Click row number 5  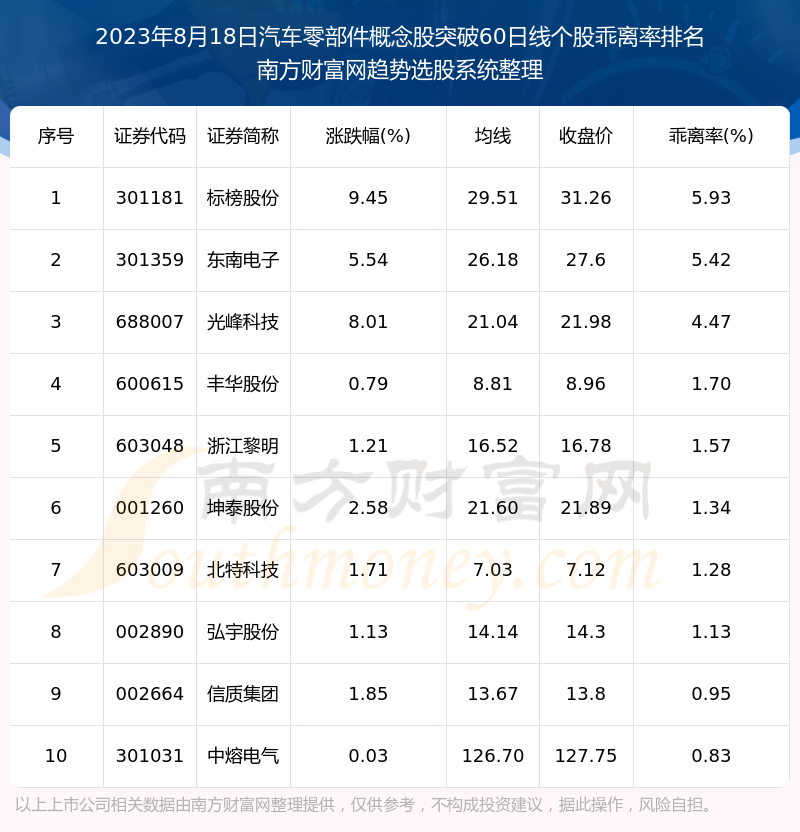point(56,446)
